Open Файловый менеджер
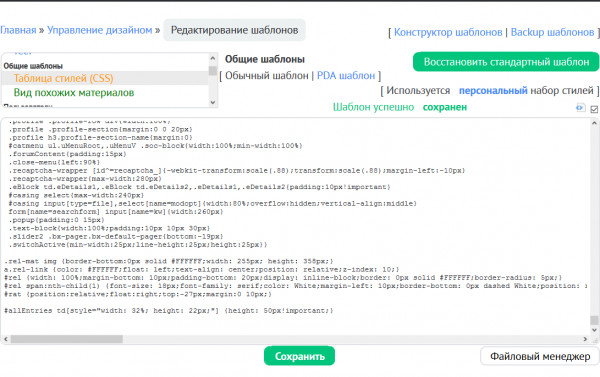The image size is (600, 377). click(x=540, y=356)
